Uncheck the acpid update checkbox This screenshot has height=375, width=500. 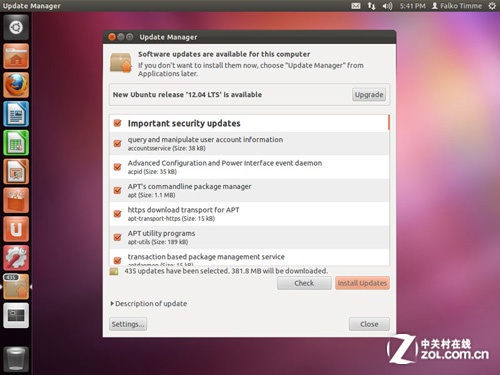(117, 167)
